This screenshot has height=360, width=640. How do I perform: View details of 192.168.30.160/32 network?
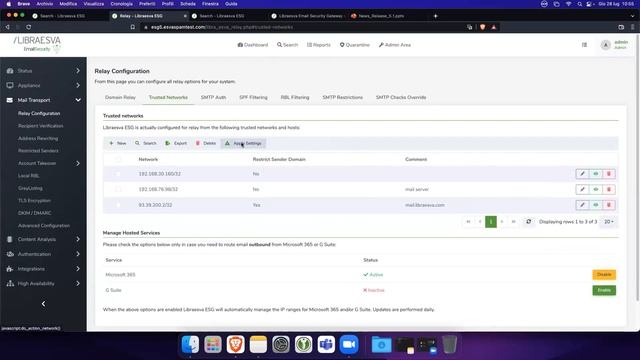point(596,174)
